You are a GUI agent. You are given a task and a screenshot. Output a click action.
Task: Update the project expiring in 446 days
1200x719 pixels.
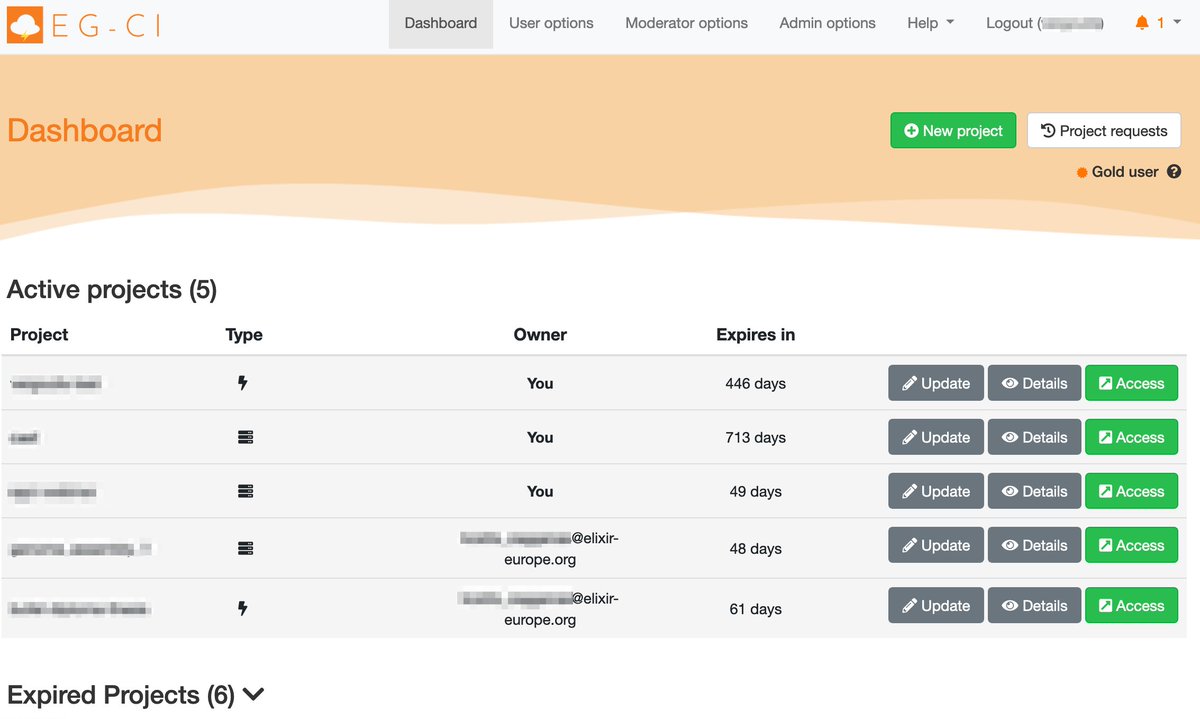(936, 383)
